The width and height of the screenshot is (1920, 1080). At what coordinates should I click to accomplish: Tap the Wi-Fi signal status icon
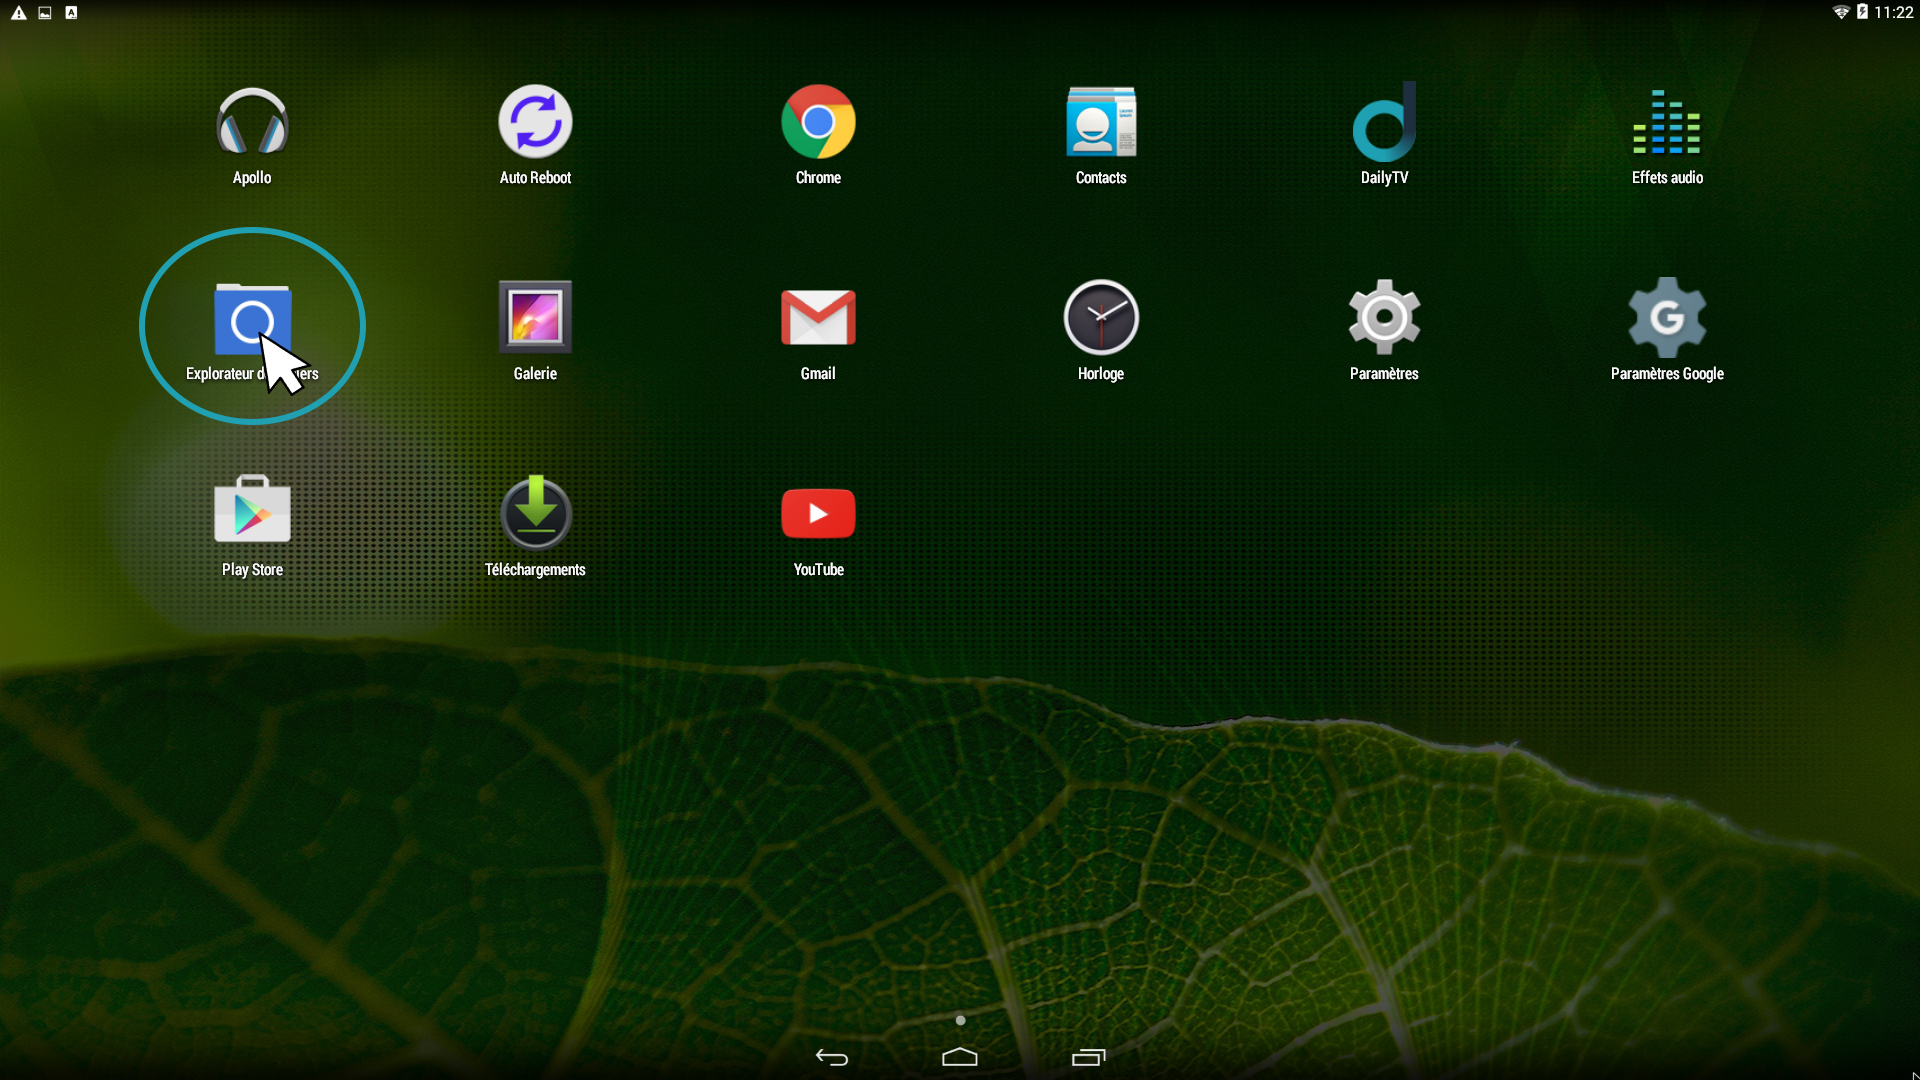[1840, 12]
